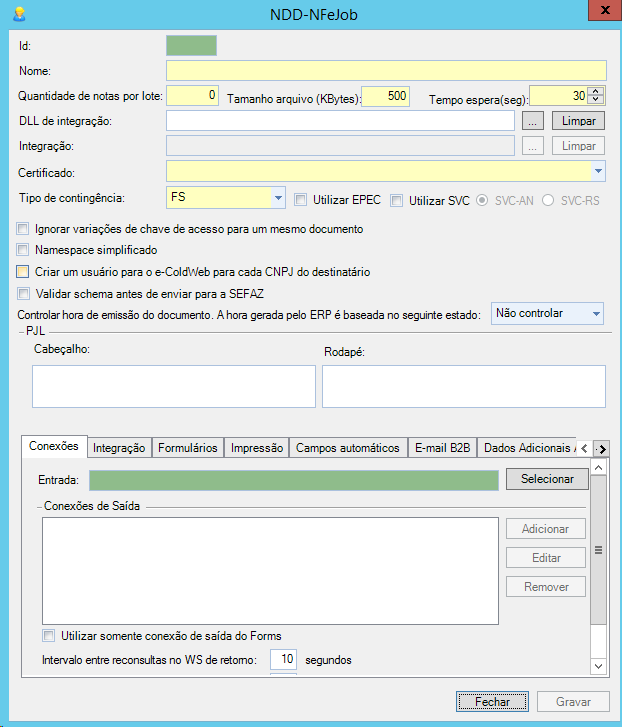Screen dimensions: 622x727
Task: Click Selecionar button for Entrada
Action: point(547,479)
